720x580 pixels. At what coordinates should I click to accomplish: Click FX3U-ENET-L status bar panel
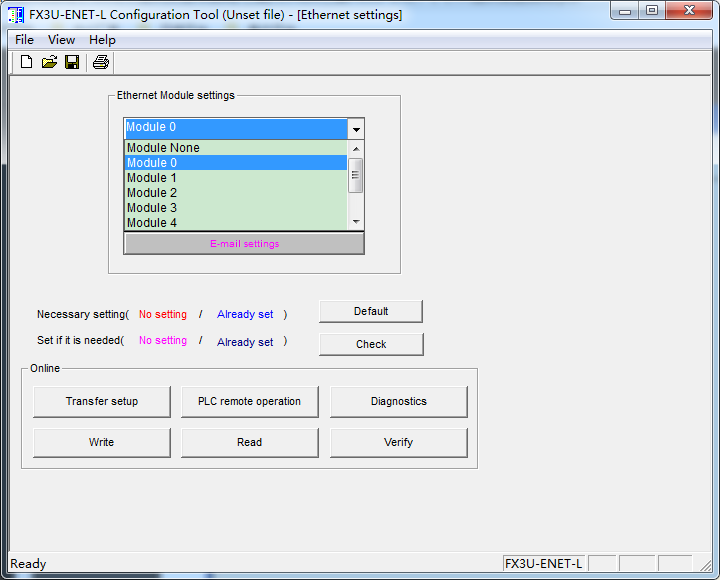(544, 563)
